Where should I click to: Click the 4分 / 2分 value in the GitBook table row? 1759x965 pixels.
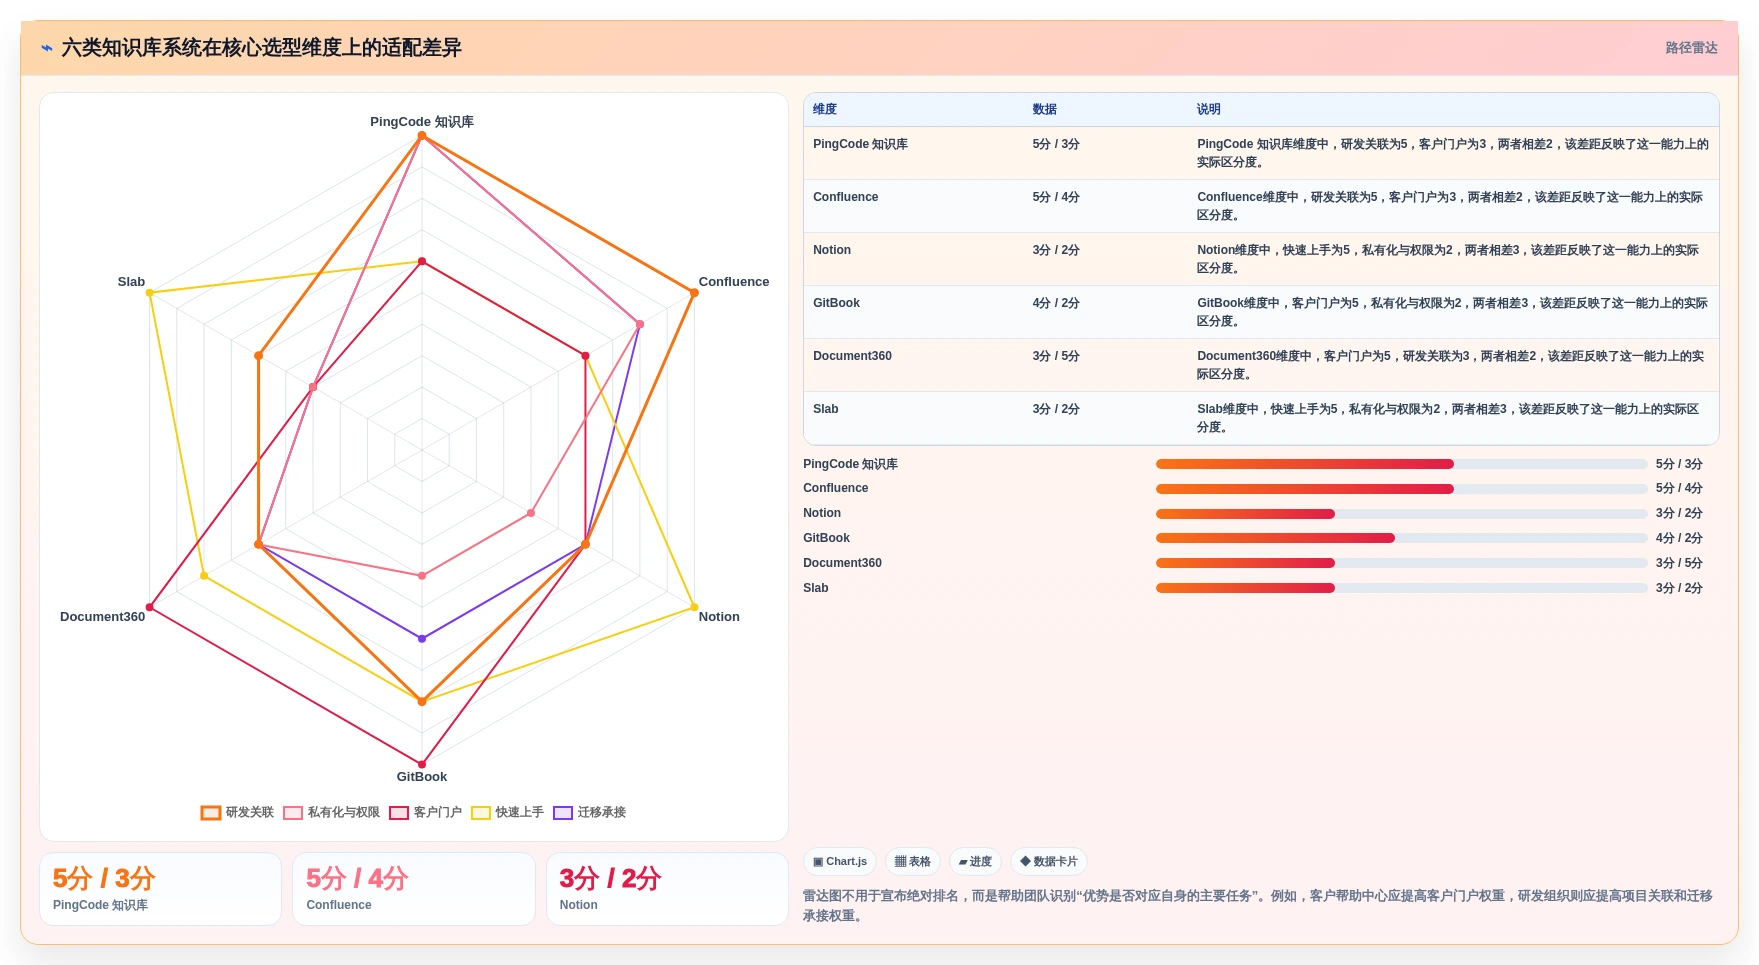(x=1056, y=303)
